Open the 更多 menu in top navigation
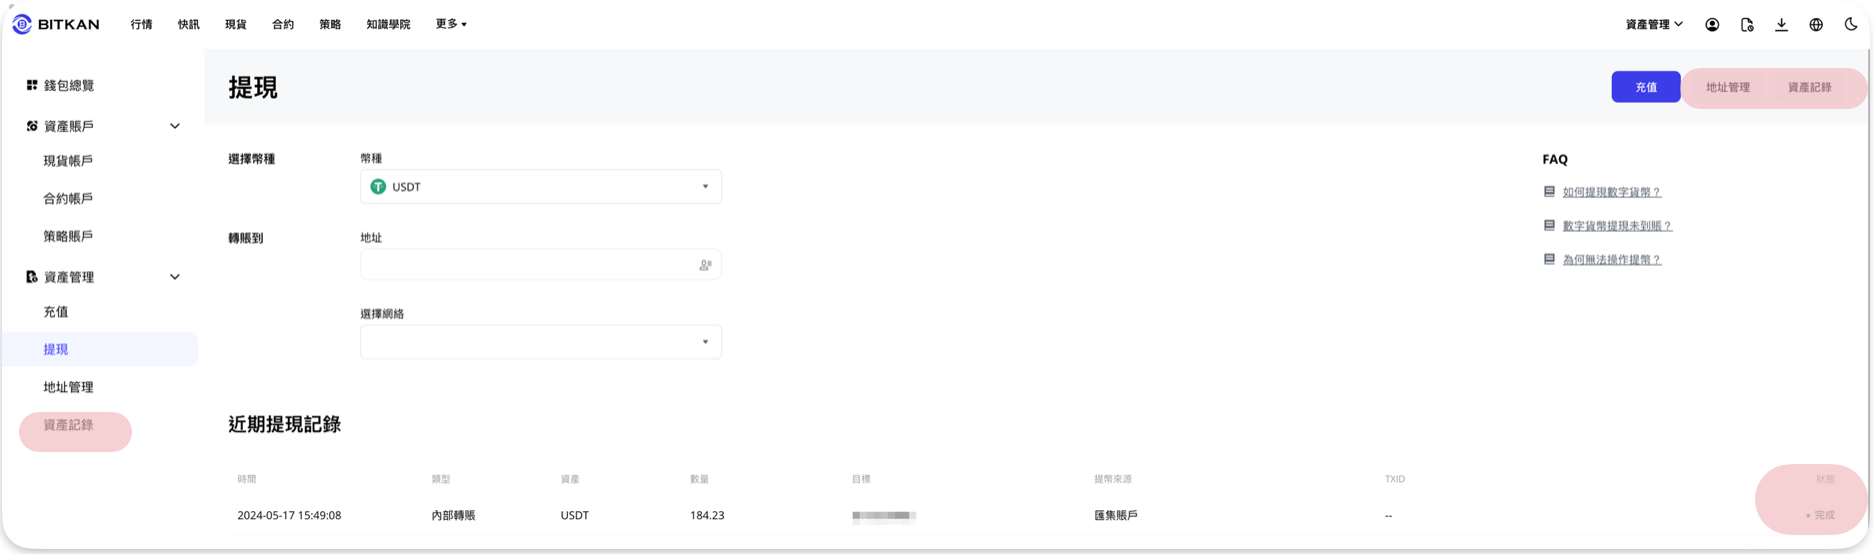 [x=451, y=24]
